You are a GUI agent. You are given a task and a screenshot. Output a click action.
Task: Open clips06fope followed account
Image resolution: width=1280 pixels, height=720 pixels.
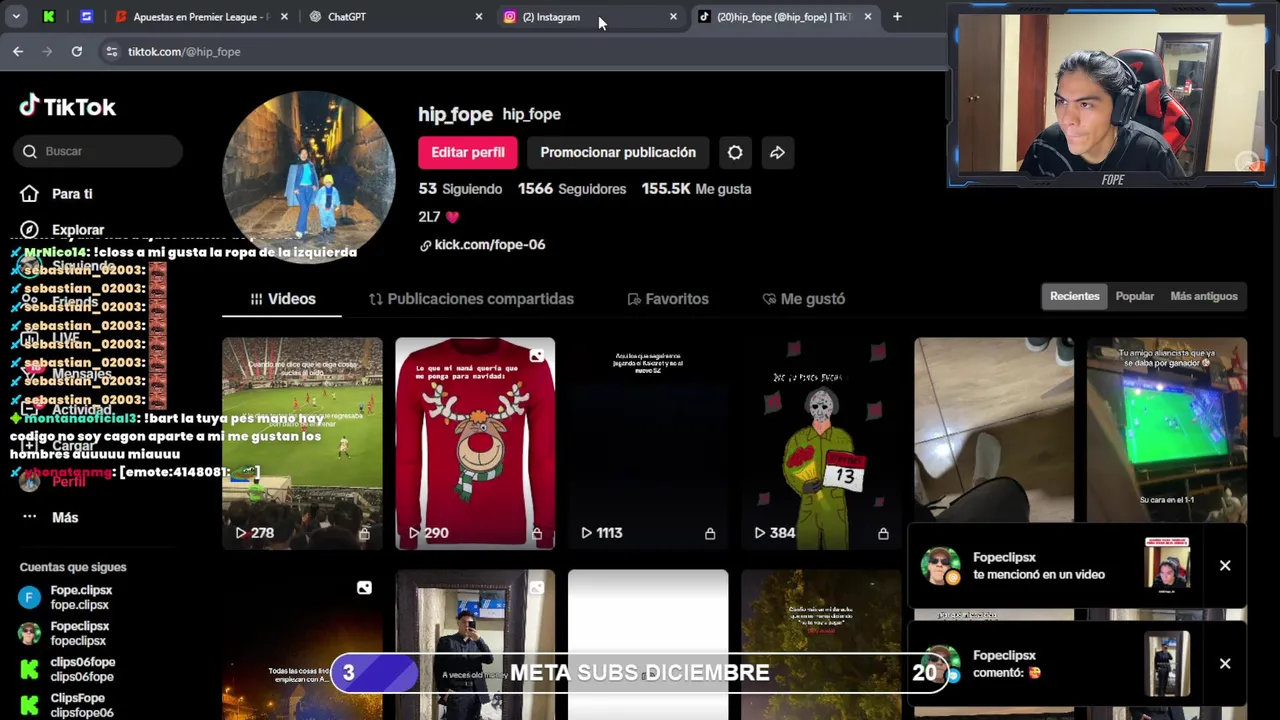(68, 669)
